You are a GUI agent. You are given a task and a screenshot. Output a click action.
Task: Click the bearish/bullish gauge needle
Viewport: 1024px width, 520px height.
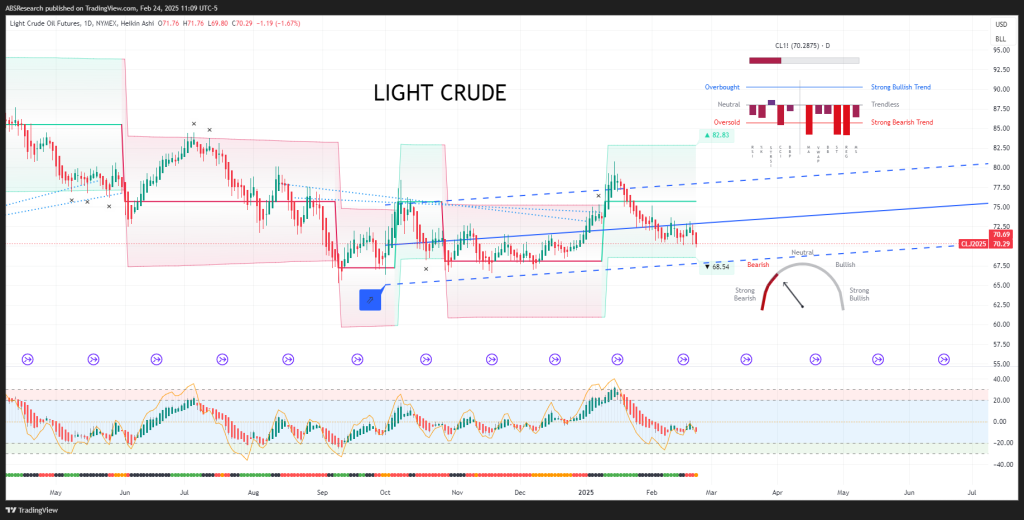coord(793,295)
